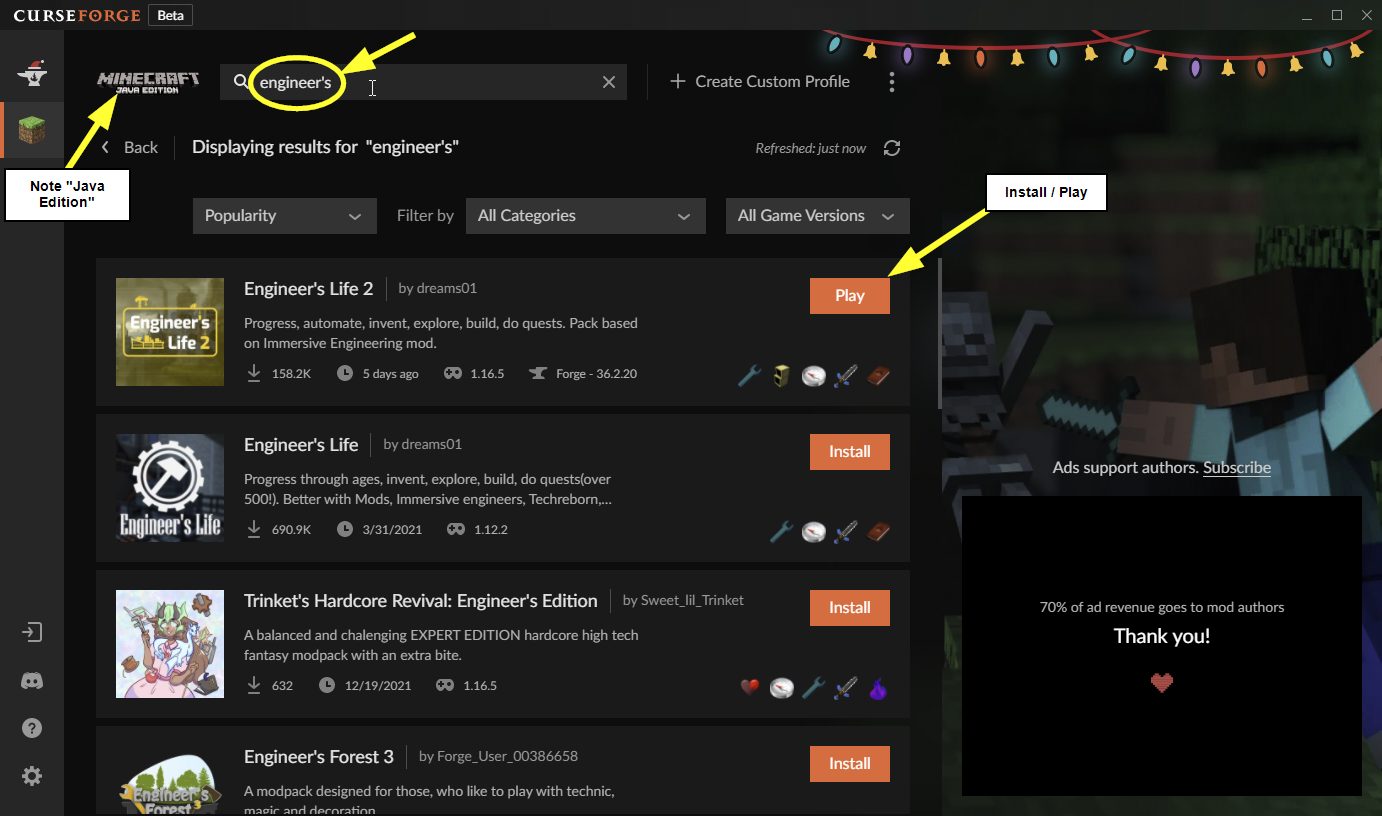Install the Engineer's Forest 3 modpack
Viewport: 1382px width, 816px height.
tap(849, 764)
